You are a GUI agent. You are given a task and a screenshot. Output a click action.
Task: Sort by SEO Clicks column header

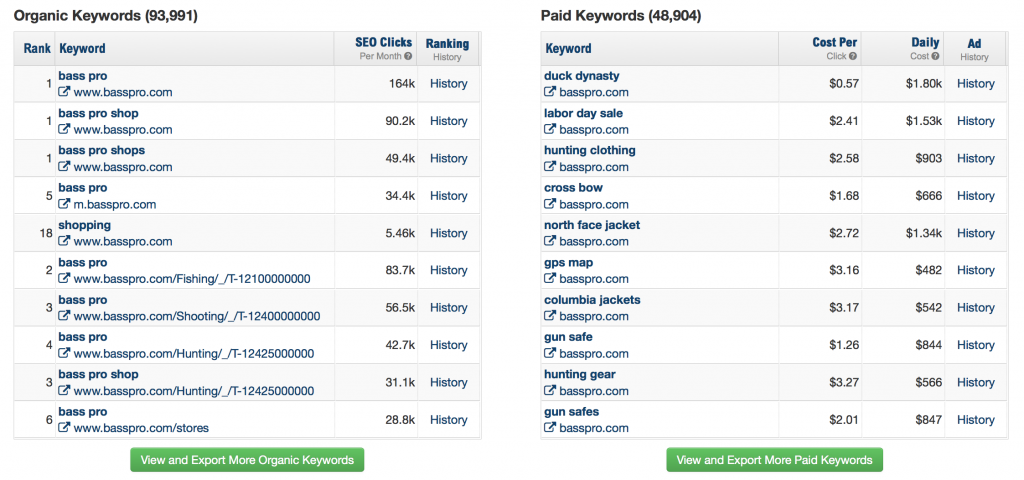point(383,42)
